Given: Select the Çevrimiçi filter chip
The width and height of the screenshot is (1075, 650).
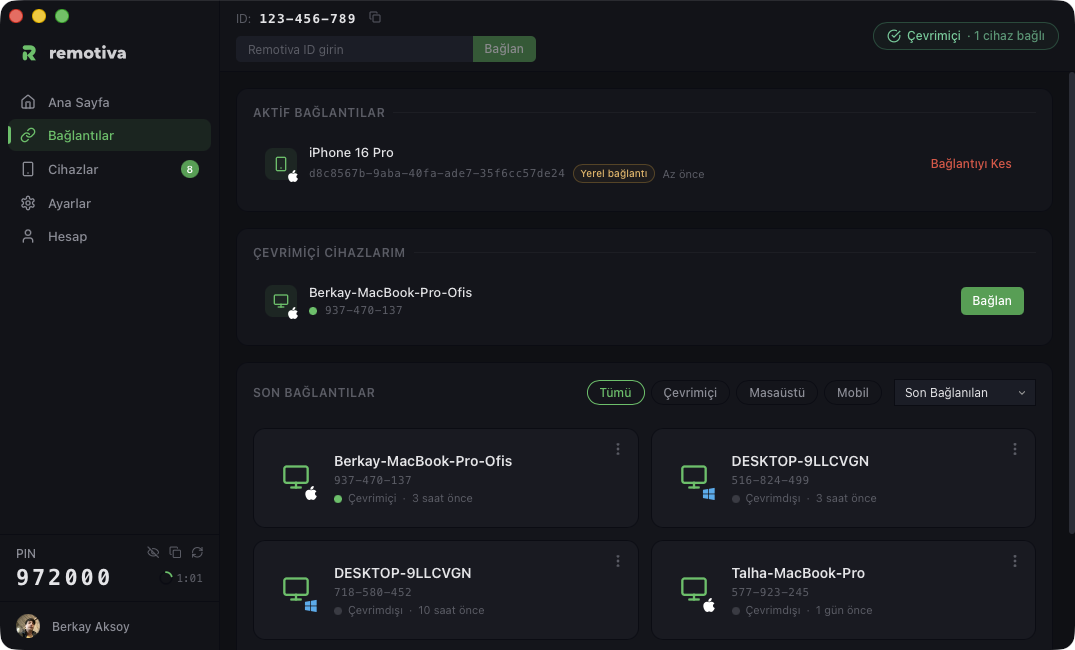Looking at the screenshot, I should (690, 393).
